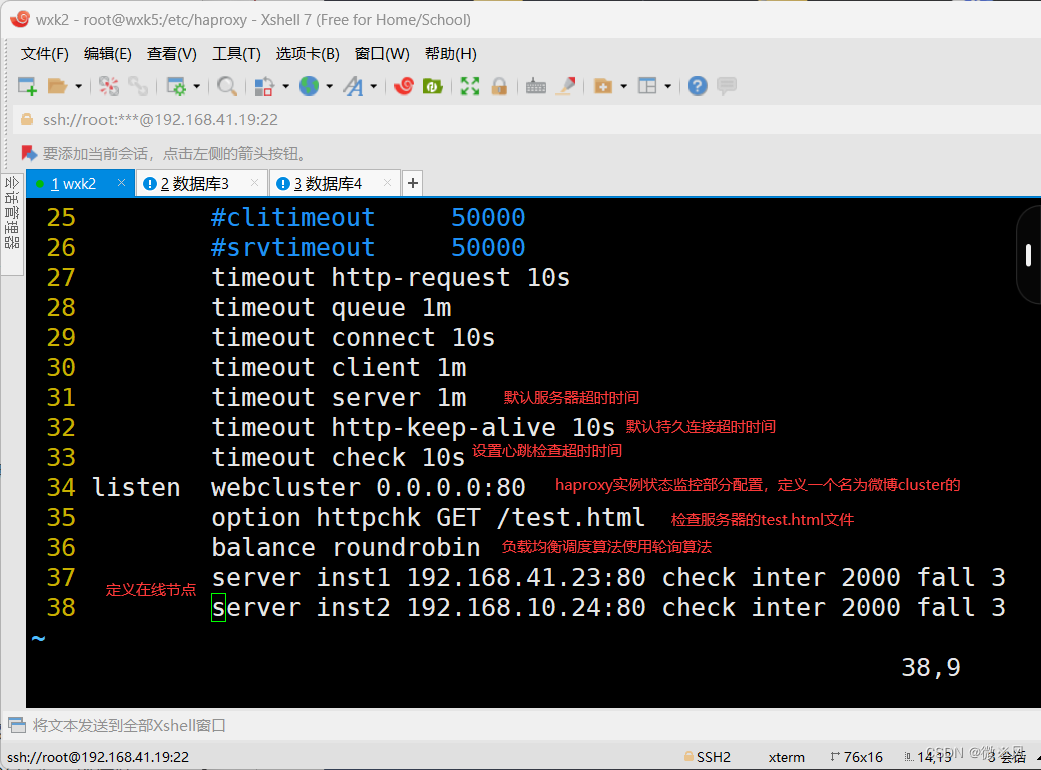Select the highlight pen tool
The image size is (1041, 770).
[x=566, y=86]
